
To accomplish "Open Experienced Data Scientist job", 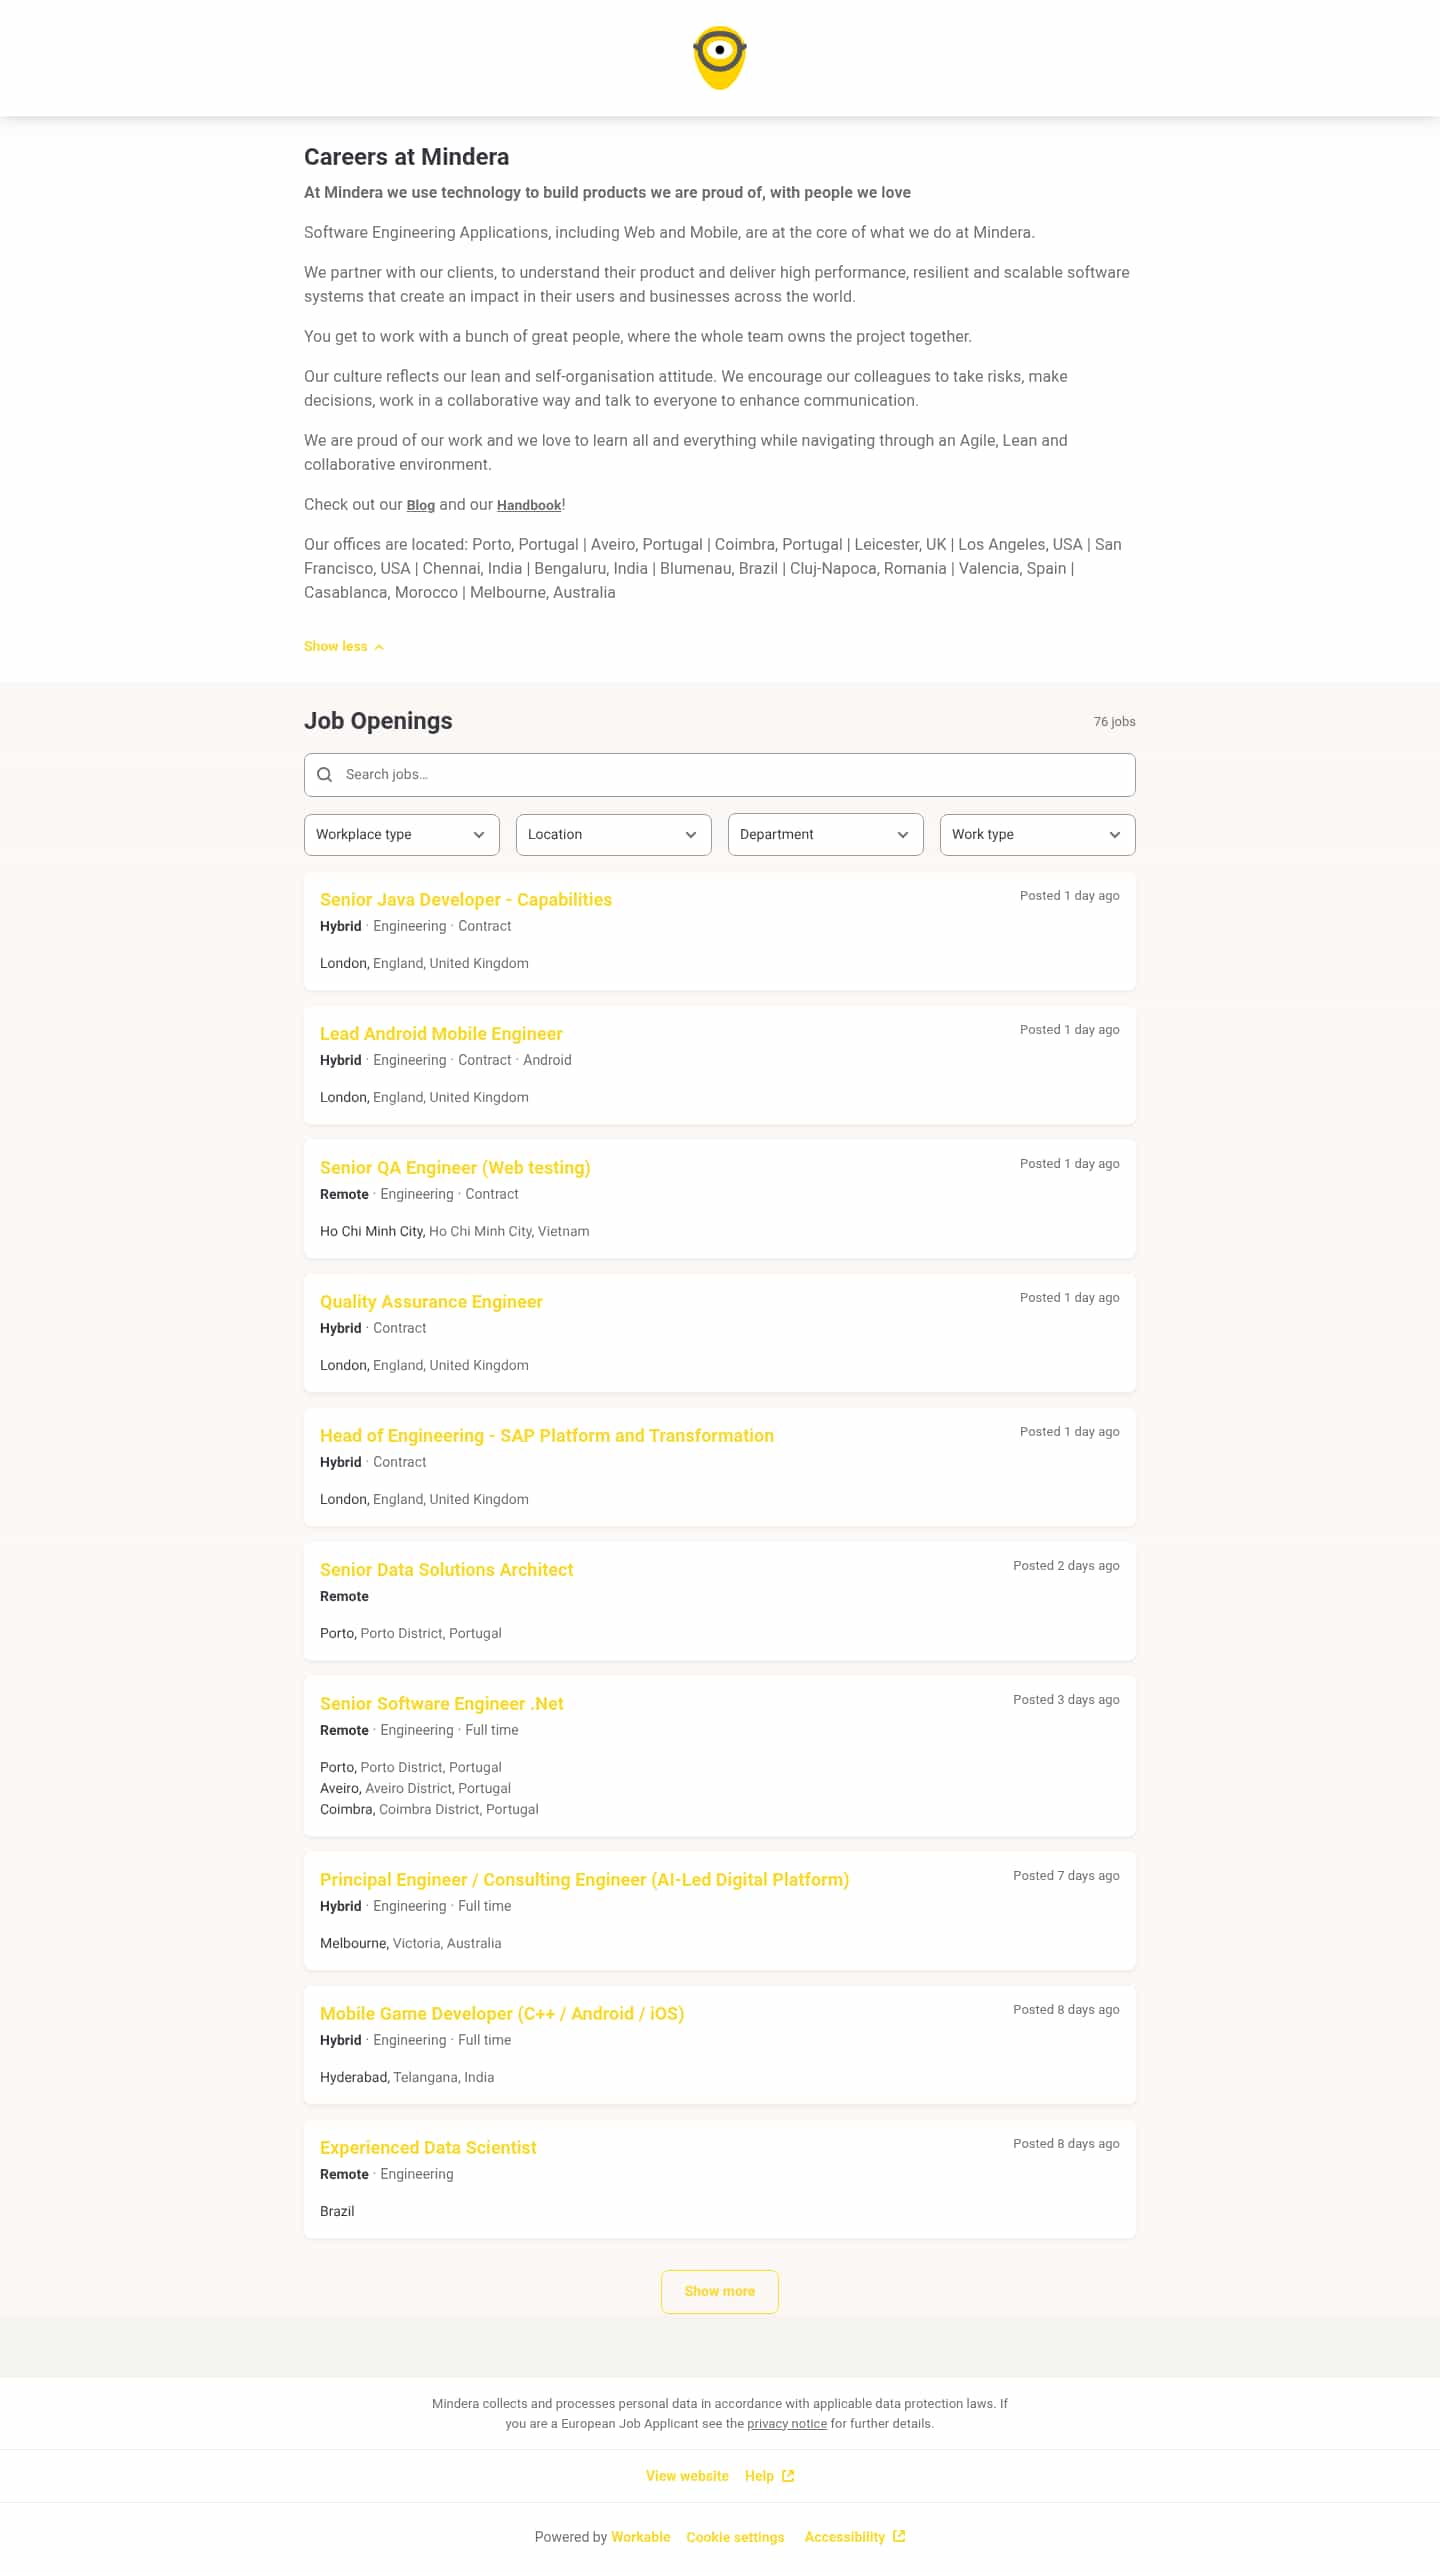I will [428, 2148].
